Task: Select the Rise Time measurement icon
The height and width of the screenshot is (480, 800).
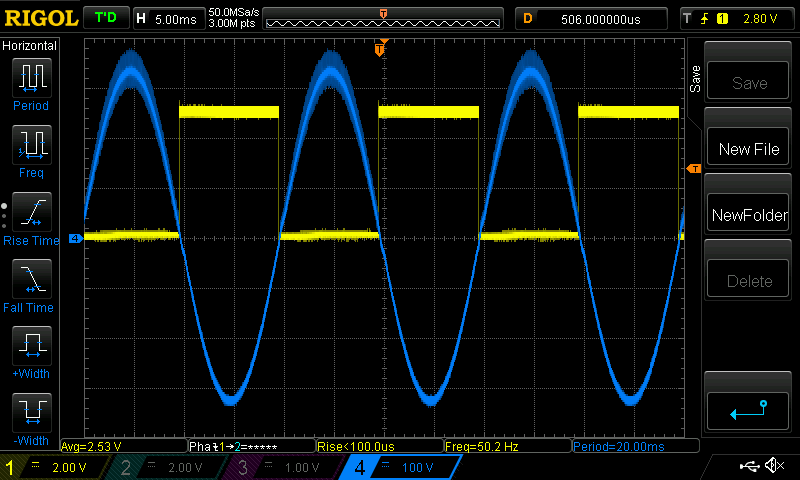Action: [x=31, y=213]
